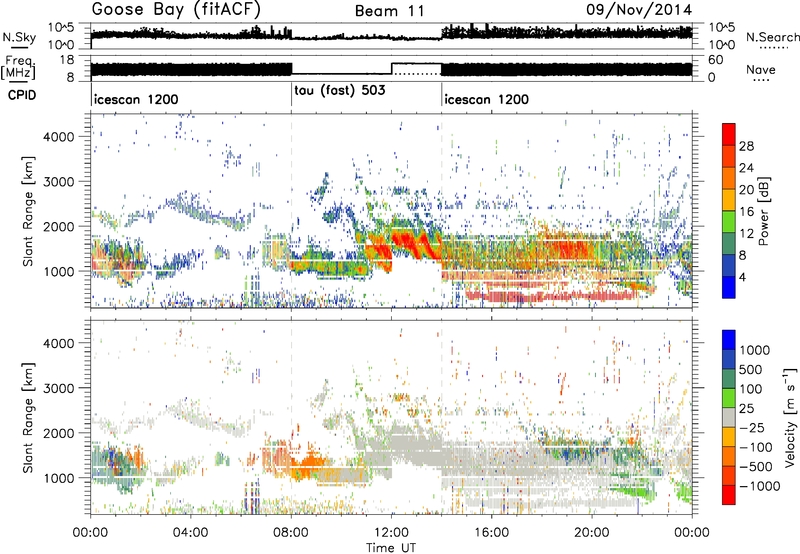800x554 pixels.
Task: Click the '2000' range tick on velocity panel
Action: click(59, 433)
